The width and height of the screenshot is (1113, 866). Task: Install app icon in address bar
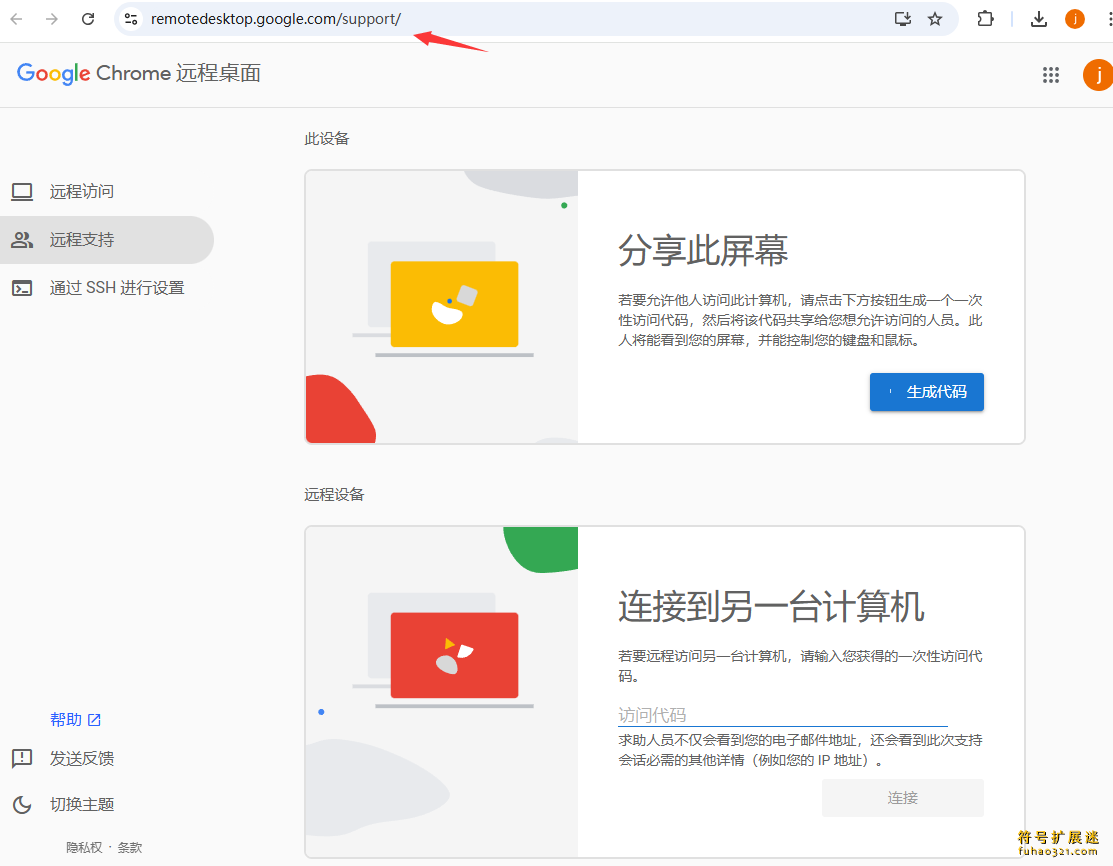(902, 19)
